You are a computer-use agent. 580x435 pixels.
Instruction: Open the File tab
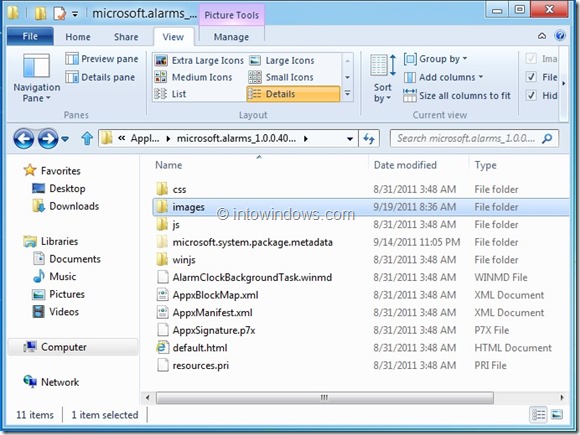point(30,36)
